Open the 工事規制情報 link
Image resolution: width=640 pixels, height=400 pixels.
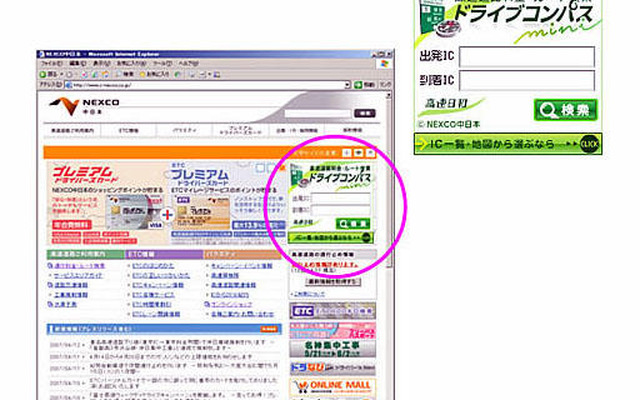click(71, 295)
